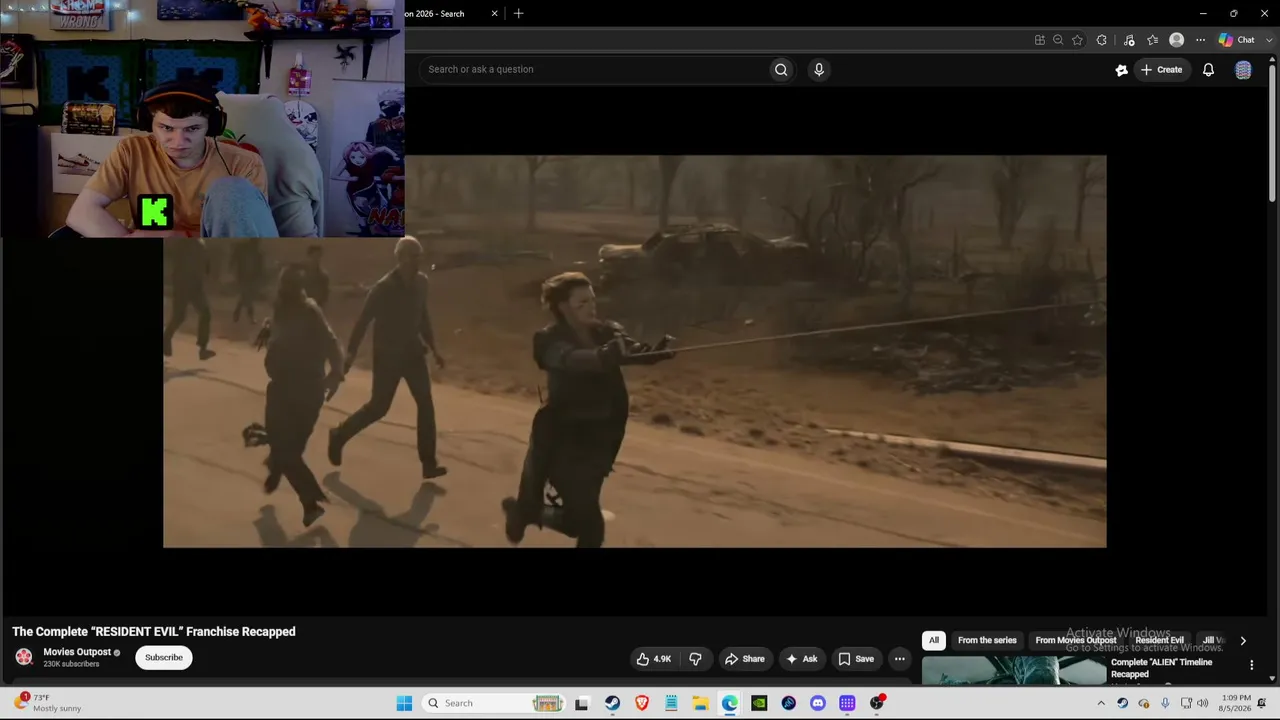
Task: Select the All filter chip
Action: click(x=934, y=640)
